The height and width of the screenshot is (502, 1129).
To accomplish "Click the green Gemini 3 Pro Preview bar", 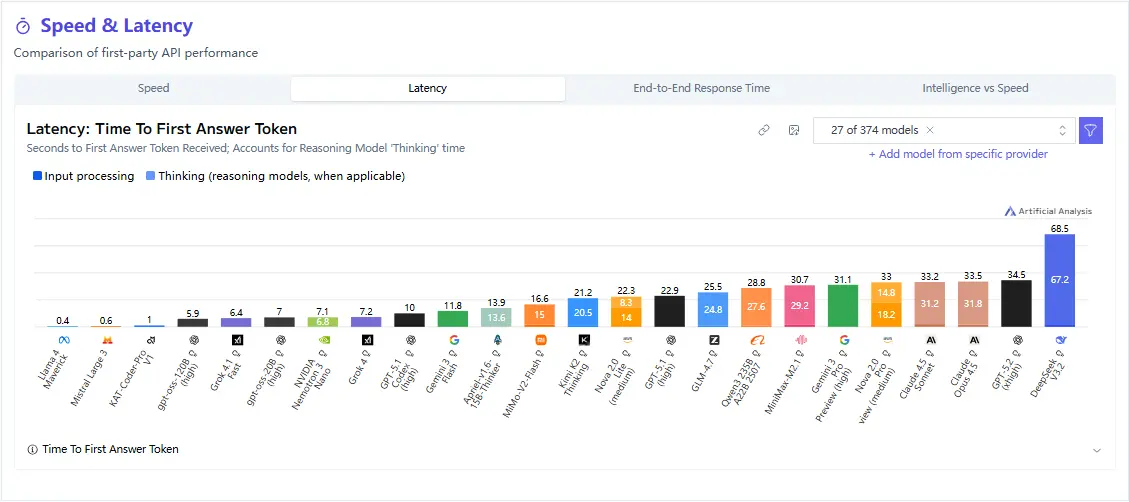I will [x=843, y=305].
